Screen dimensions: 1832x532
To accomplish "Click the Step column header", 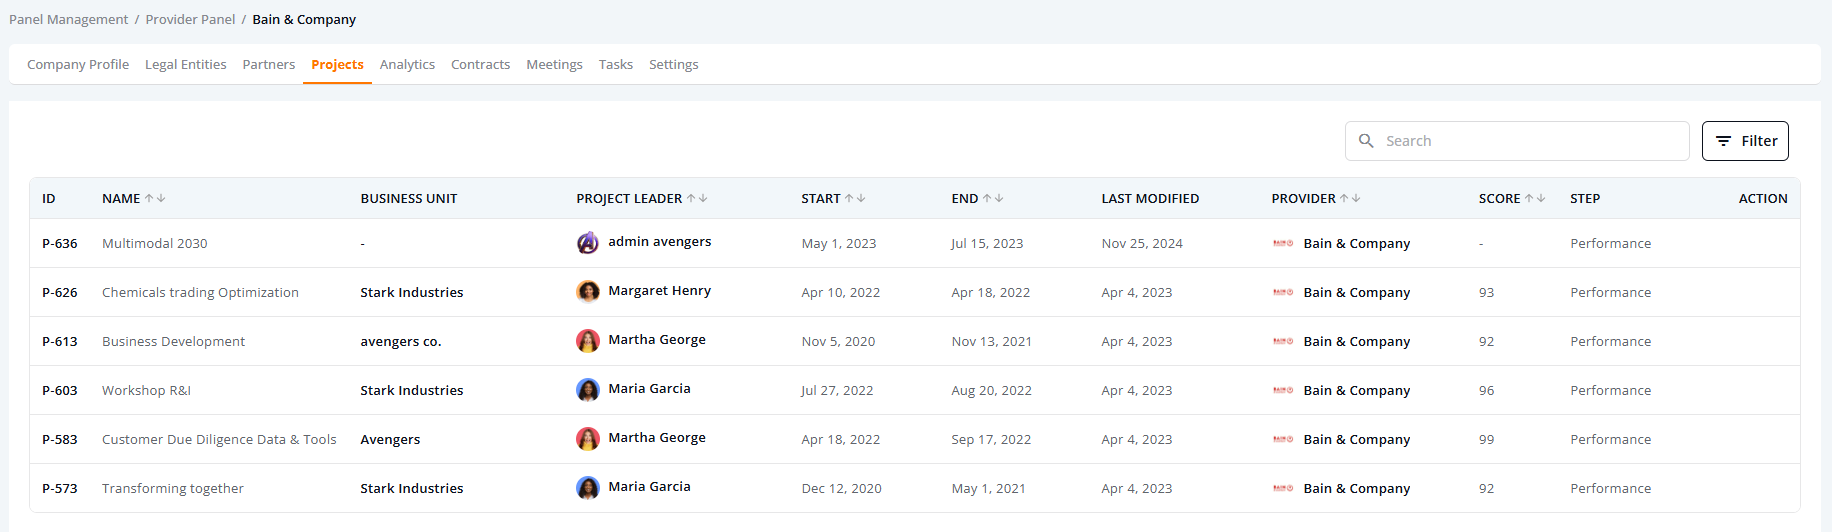I will tap(1585, 199).
